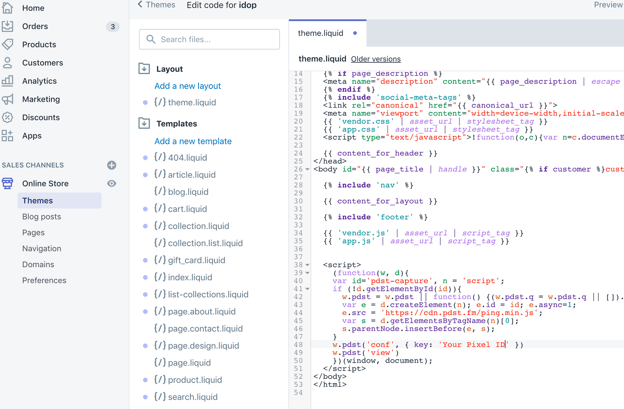Image resolution: width=624 pixels, height=409 pixels.
Task: Open collection.list.liquid template file
Action: coord(205,243)
